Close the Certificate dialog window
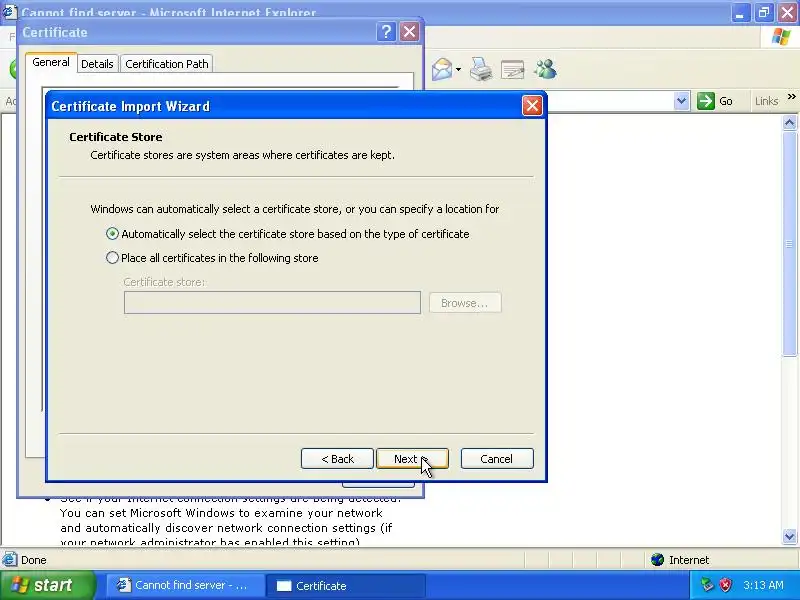 pos(409,32)
